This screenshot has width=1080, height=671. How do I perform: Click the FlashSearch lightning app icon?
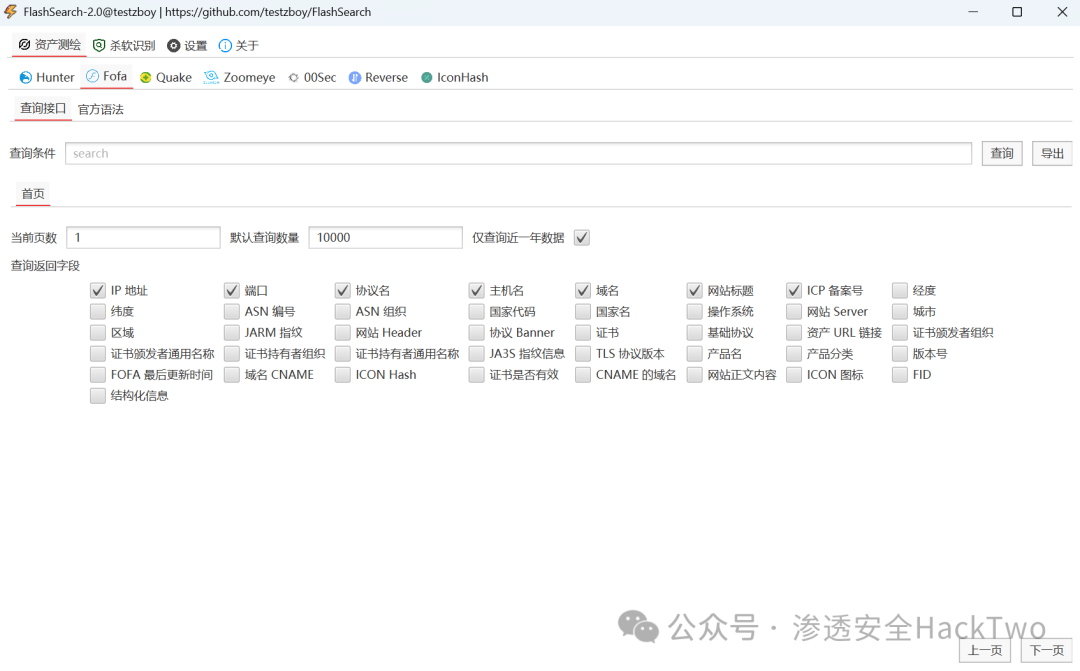tap(10, 12)
